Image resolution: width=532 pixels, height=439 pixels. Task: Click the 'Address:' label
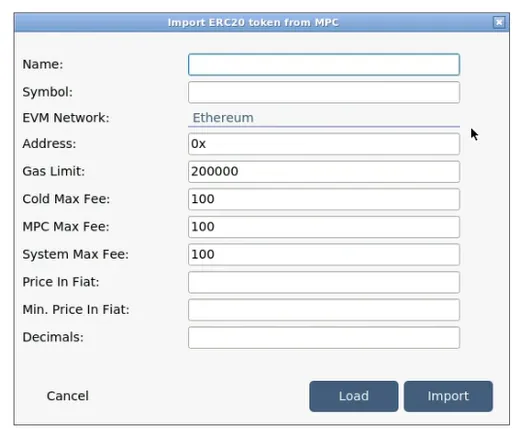pos(49,144)
